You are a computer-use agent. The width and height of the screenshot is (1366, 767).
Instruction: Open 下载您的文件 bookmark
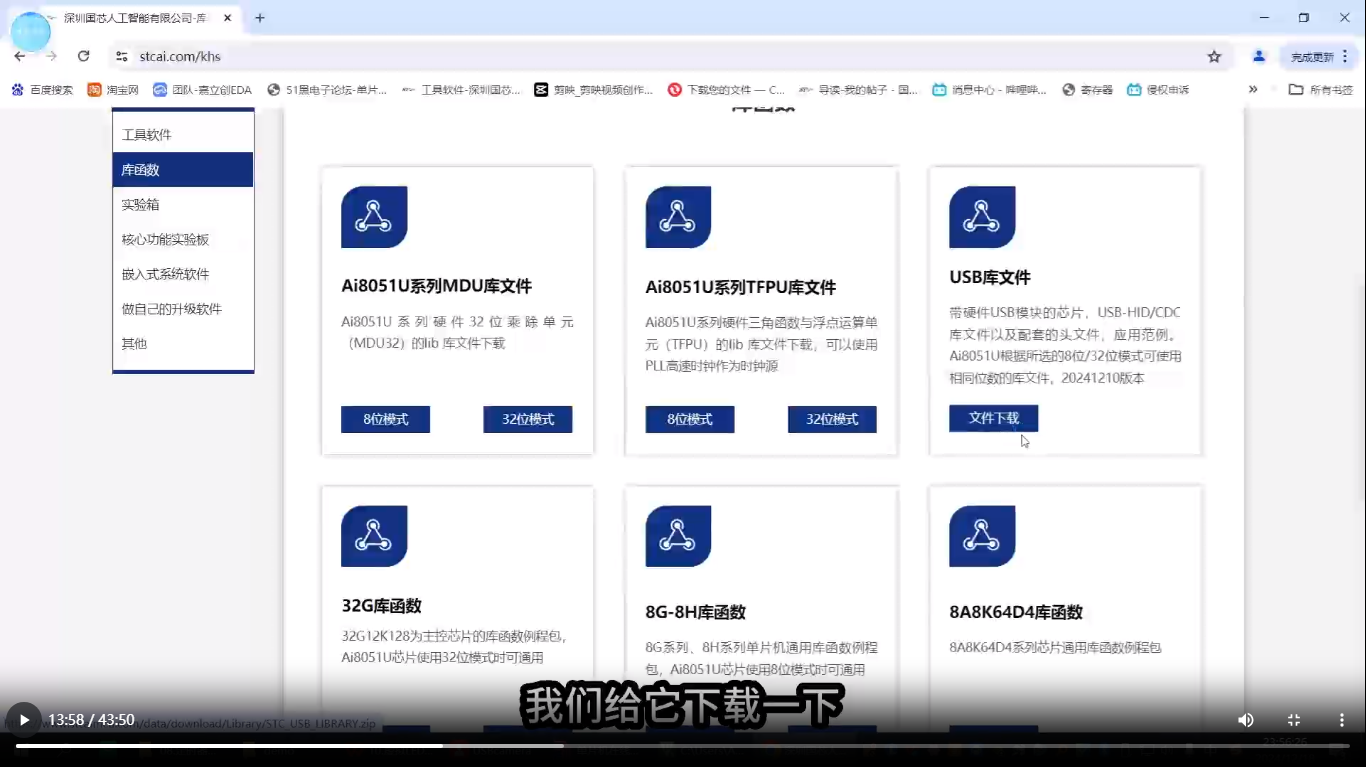pyautogui.click(x=726, y=90)
